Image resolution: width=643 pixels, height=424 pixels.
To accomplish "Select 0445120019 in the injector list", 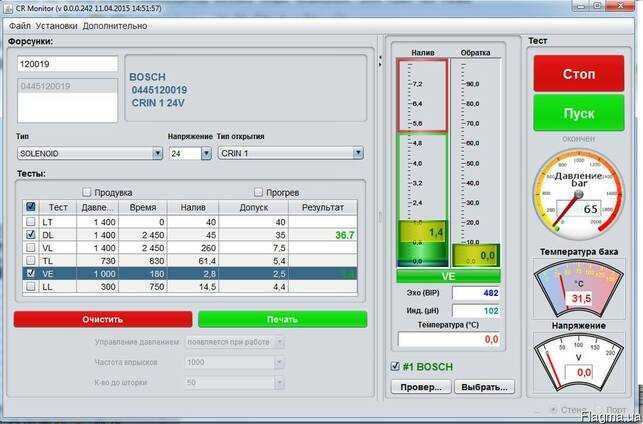I will 67,86.
